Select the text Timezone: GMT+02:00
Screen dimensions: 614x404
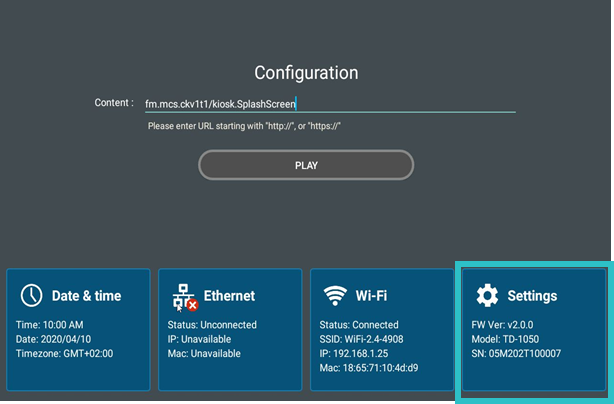coord(64,354)
